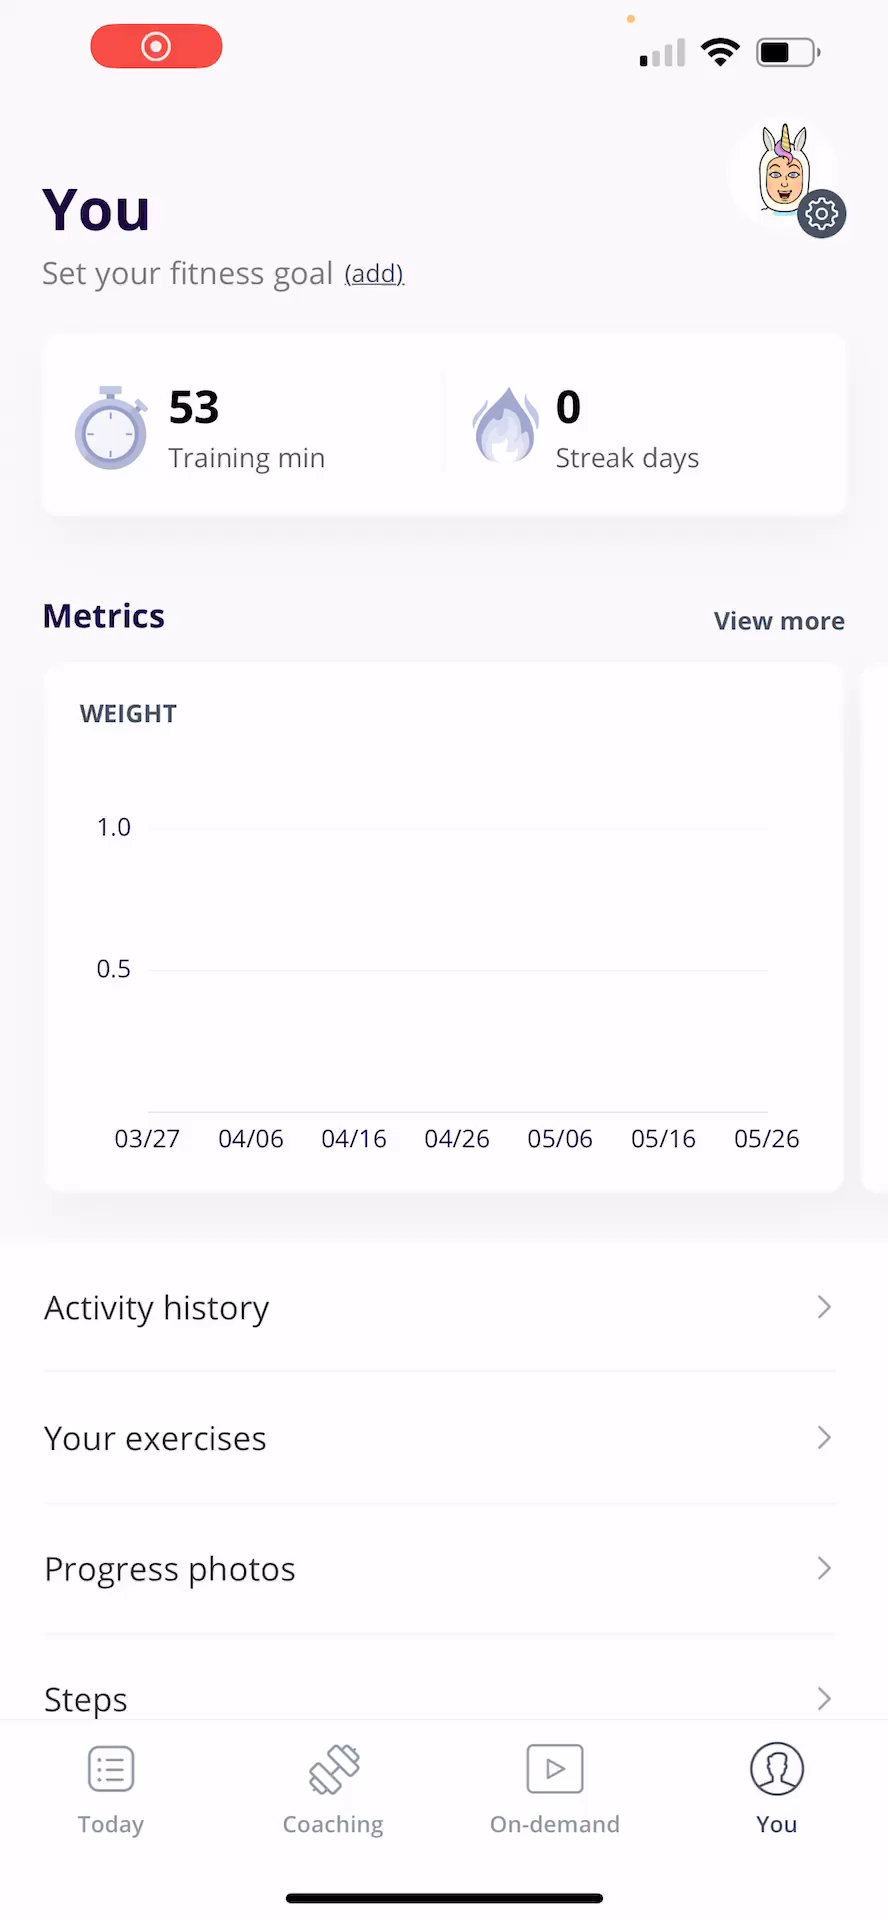Tap the Streak days counter

627,428
